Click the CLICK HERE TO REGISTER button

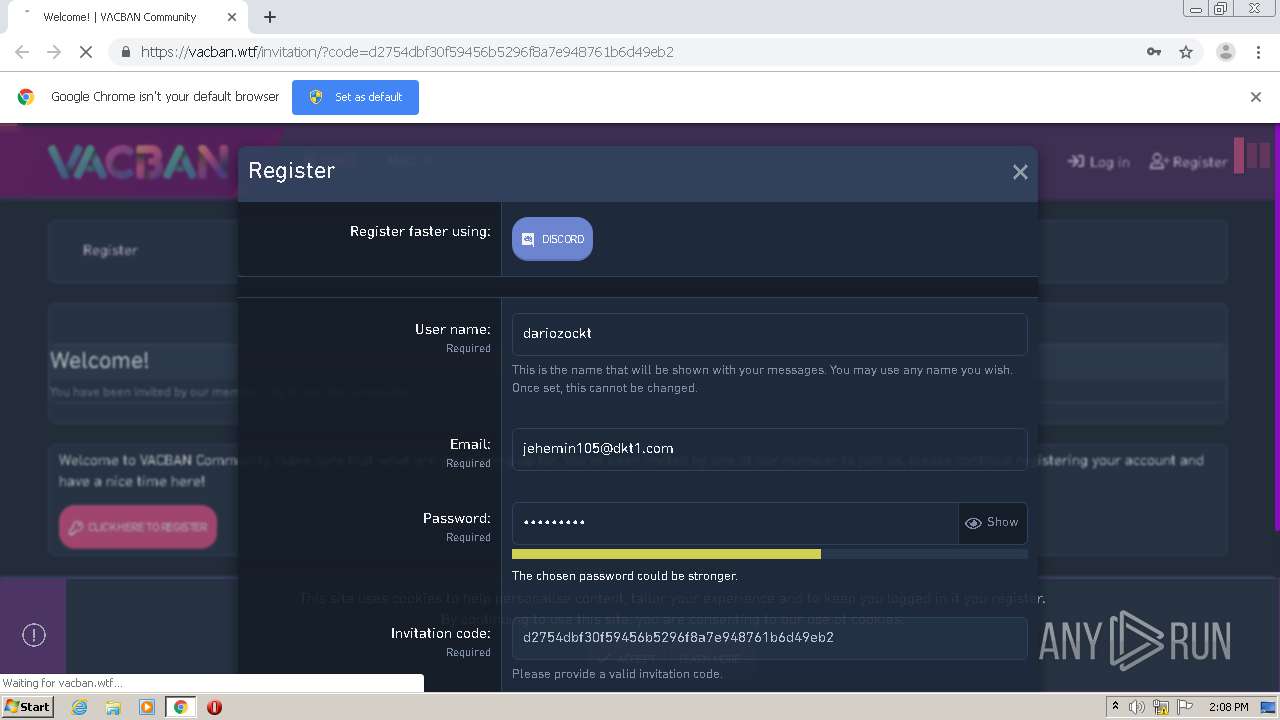(138, 527)
